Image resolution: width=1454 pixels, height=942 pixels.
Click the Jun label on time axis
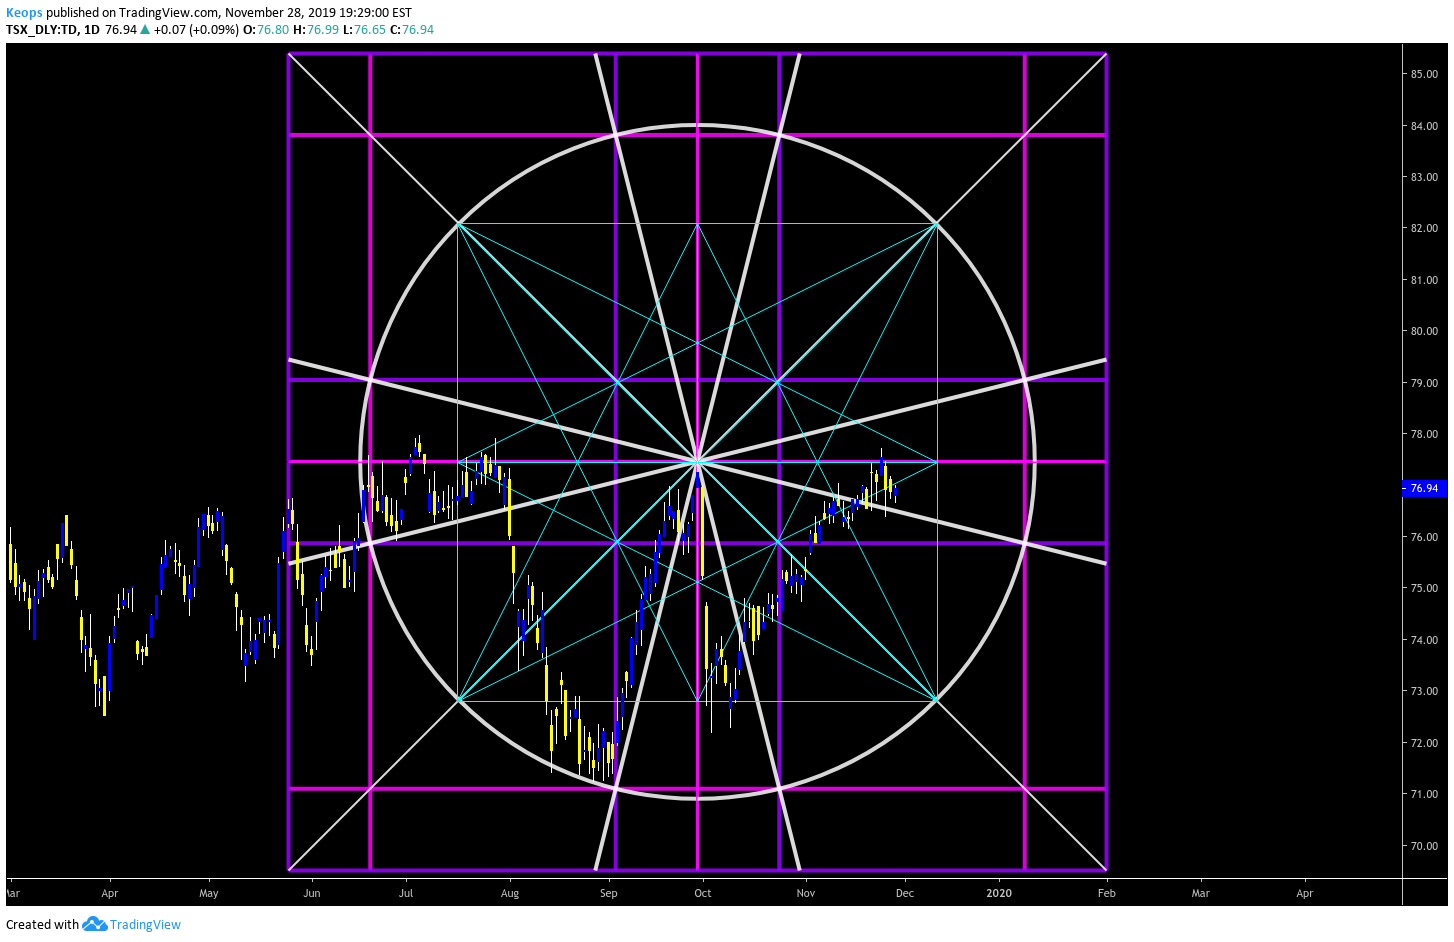tap(312, 893)
